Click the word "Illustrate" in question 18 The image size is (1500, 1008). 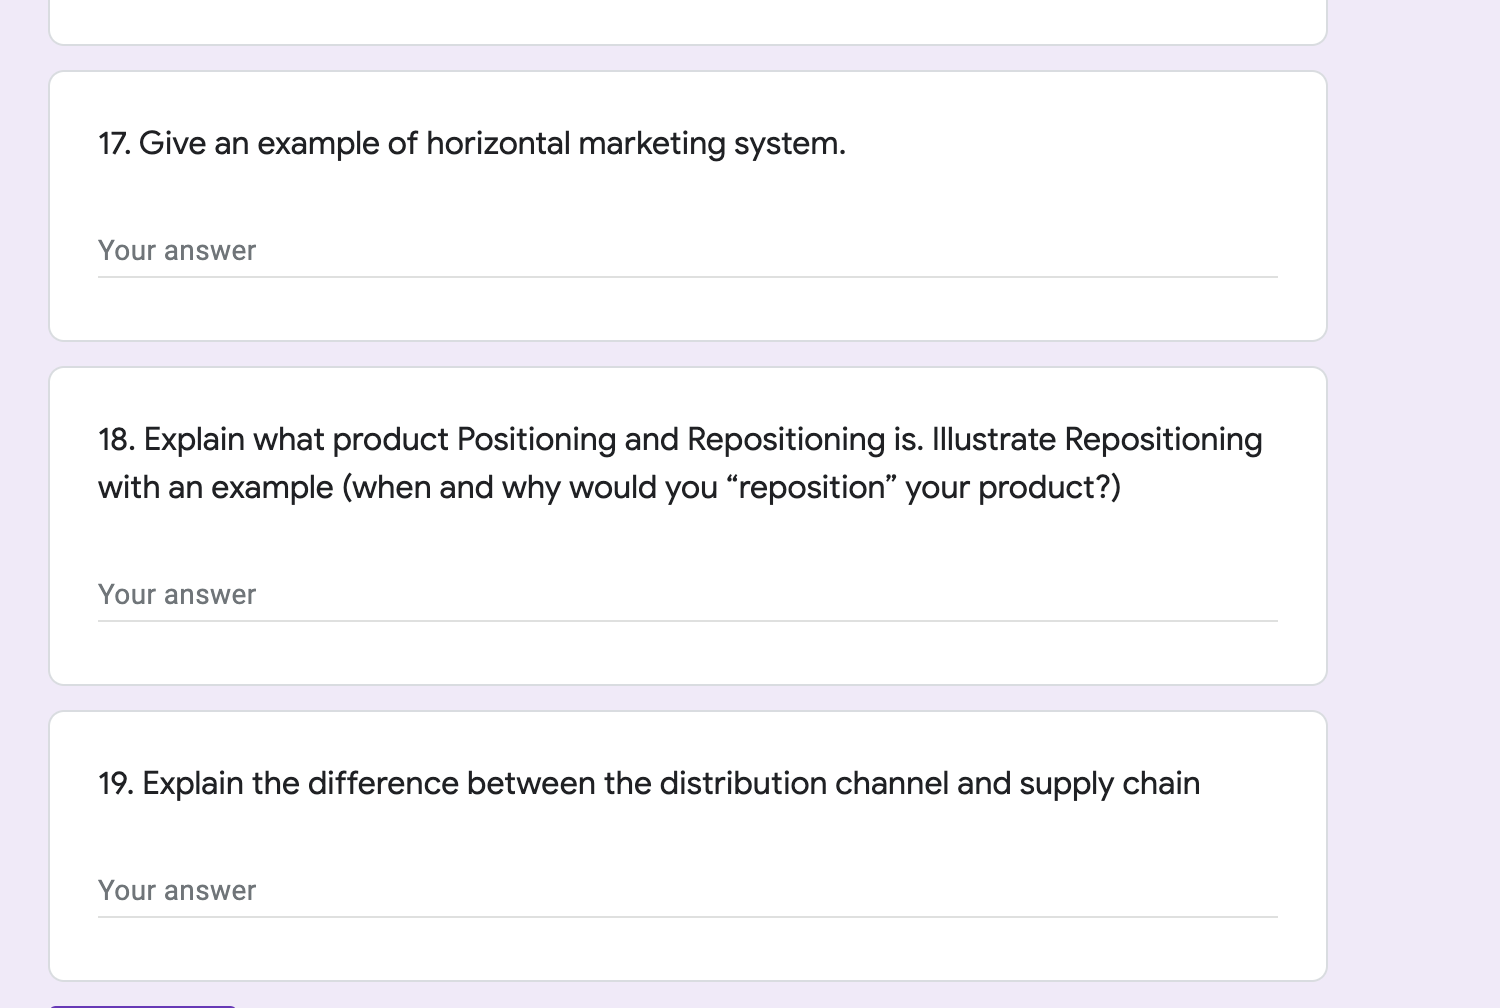pos(993,440)
